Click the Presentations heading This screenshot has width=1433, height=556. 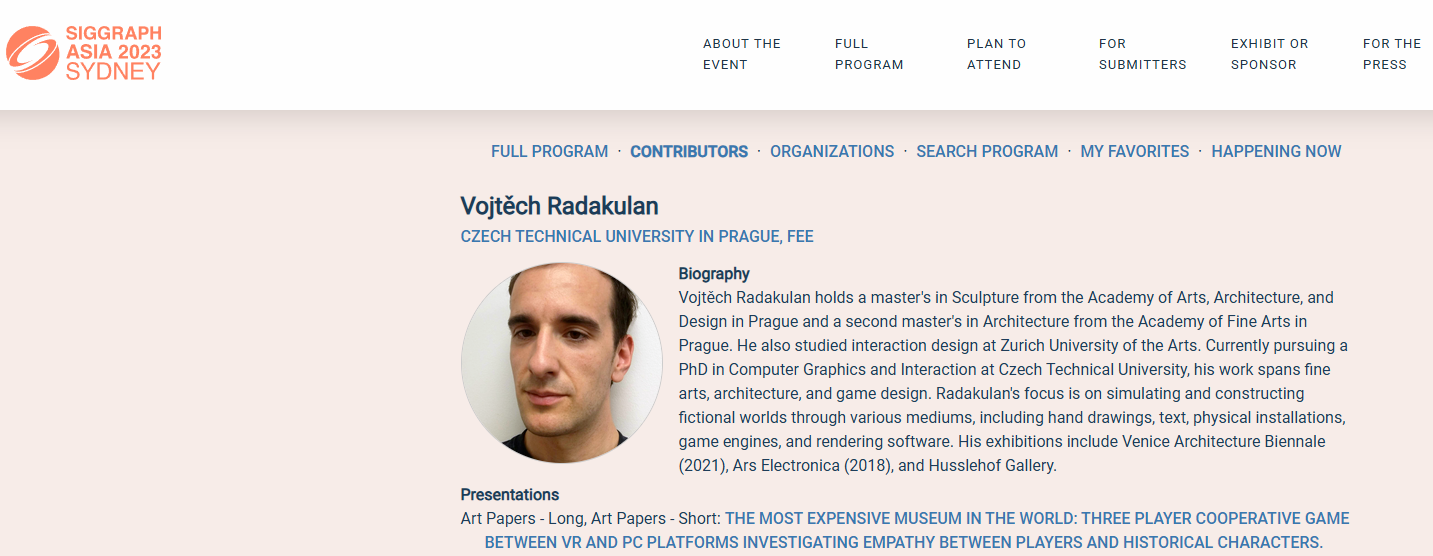509,495
